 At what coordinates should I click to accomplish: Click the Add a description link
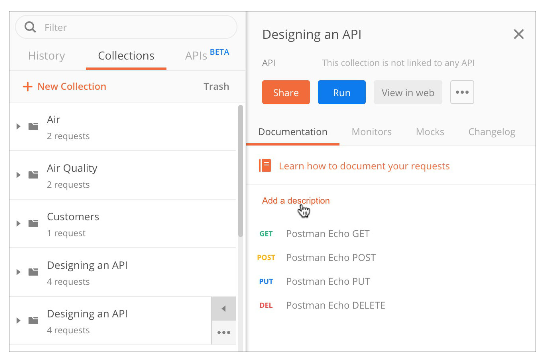click(x=296, y=201)
